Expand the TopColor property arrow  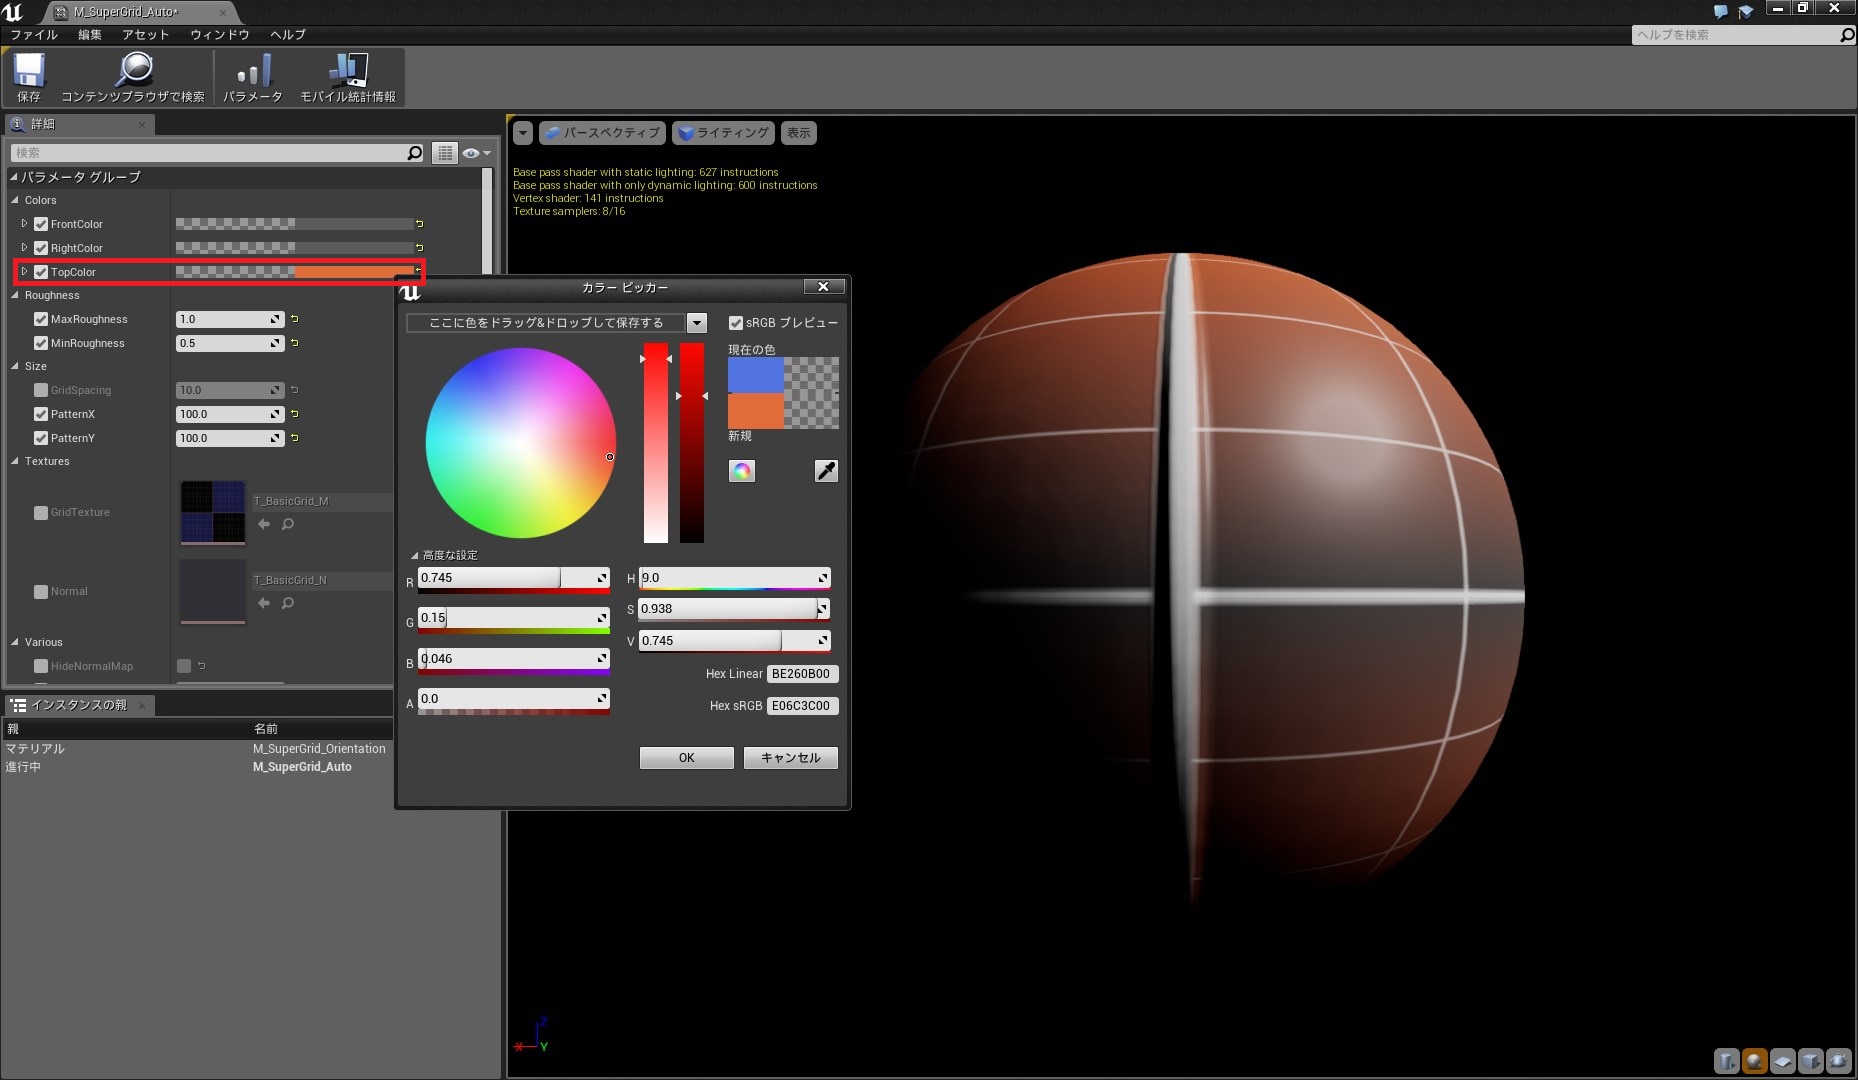tap(24, 272)
